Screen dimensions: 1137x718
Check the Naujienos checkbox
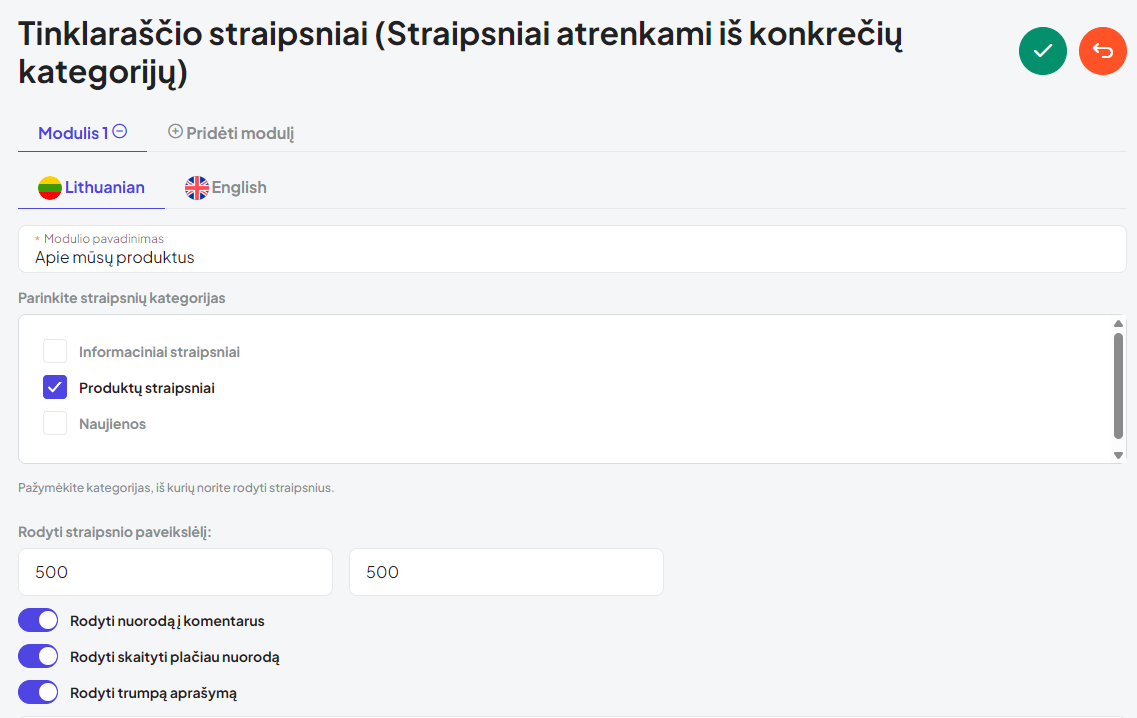click(x=55, y=423)
